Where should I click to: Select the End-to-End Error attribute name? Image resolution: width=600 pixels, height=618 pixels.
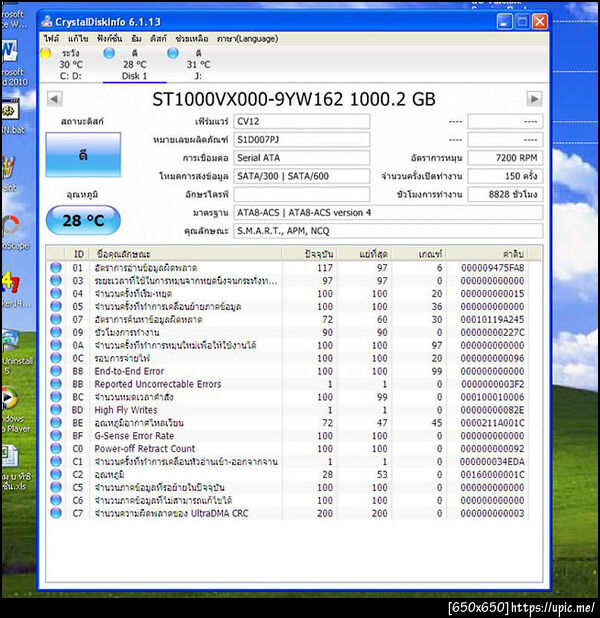(x=129, y=371)
